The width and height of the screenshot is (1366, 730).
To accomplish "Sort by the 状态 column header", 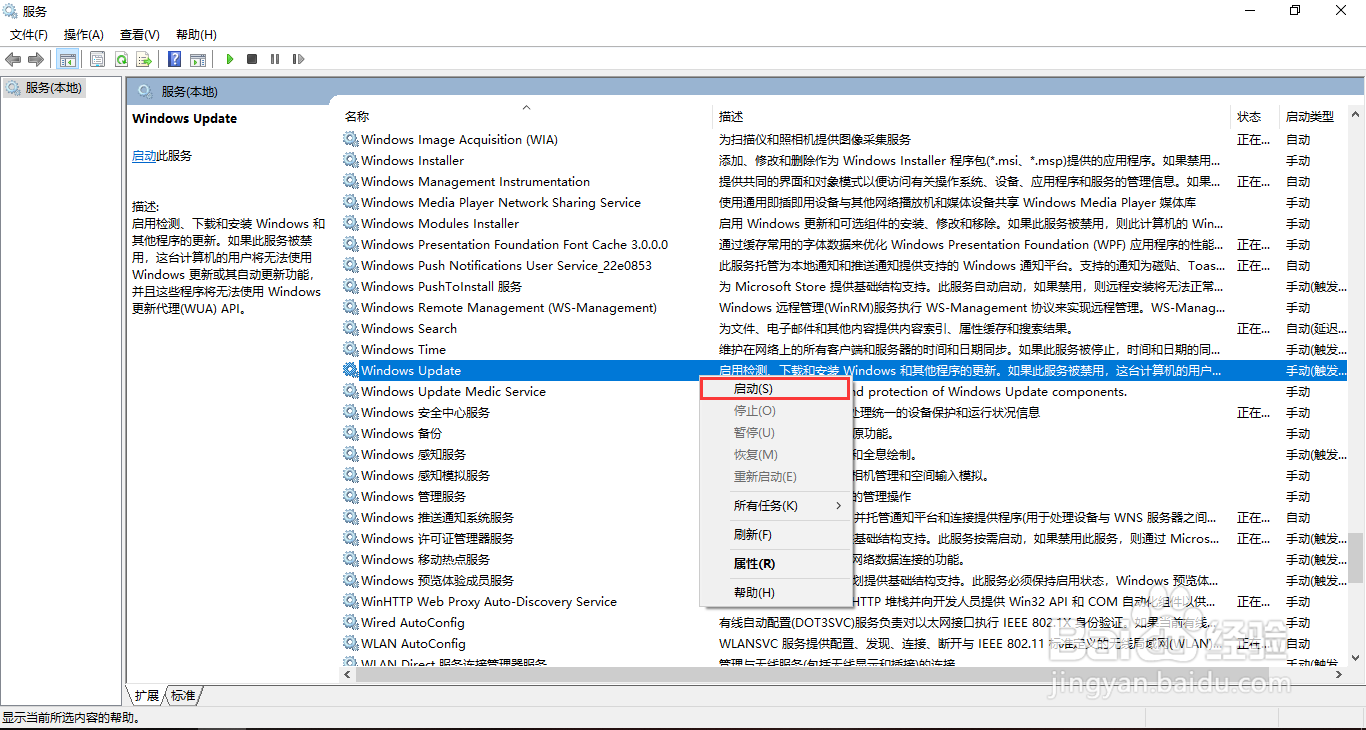I will [x=1254, y=116].
